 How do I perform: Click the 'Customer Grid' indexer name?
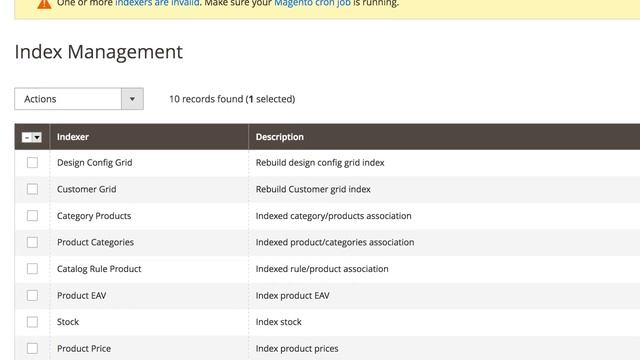click(x=87, y=189)
